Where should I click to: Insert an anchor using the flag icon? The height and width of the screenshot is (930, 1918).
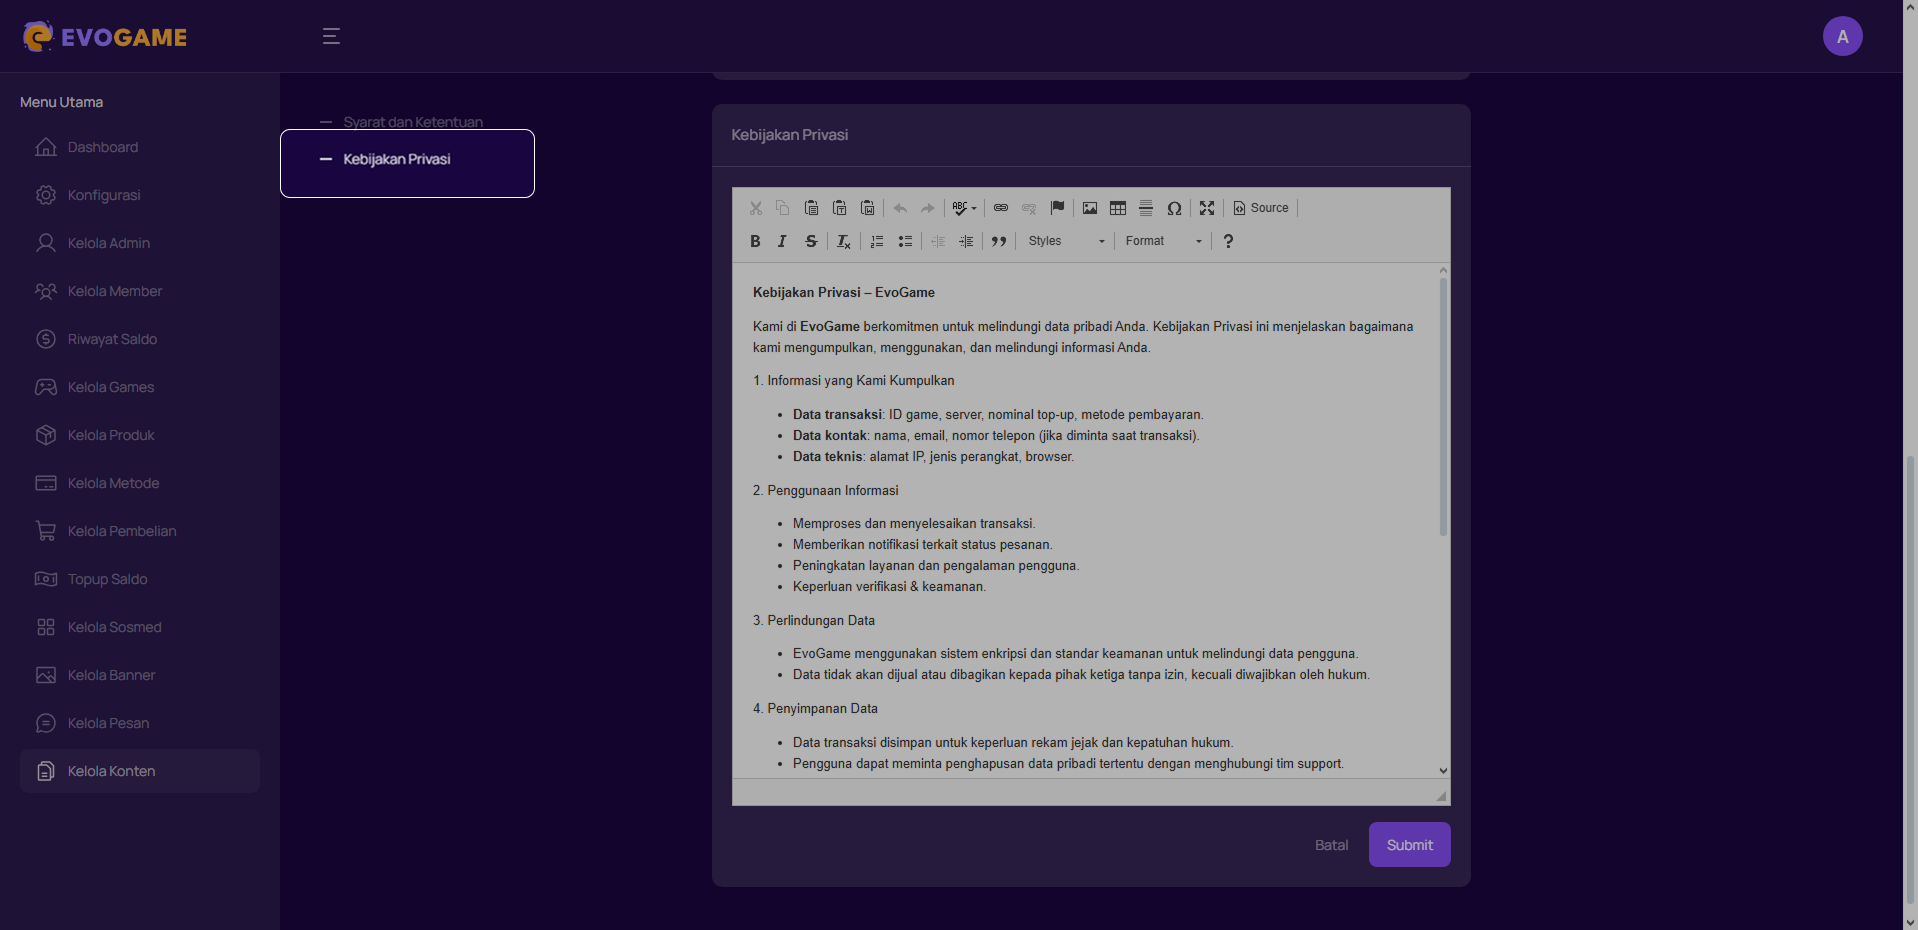point(1057,208)
